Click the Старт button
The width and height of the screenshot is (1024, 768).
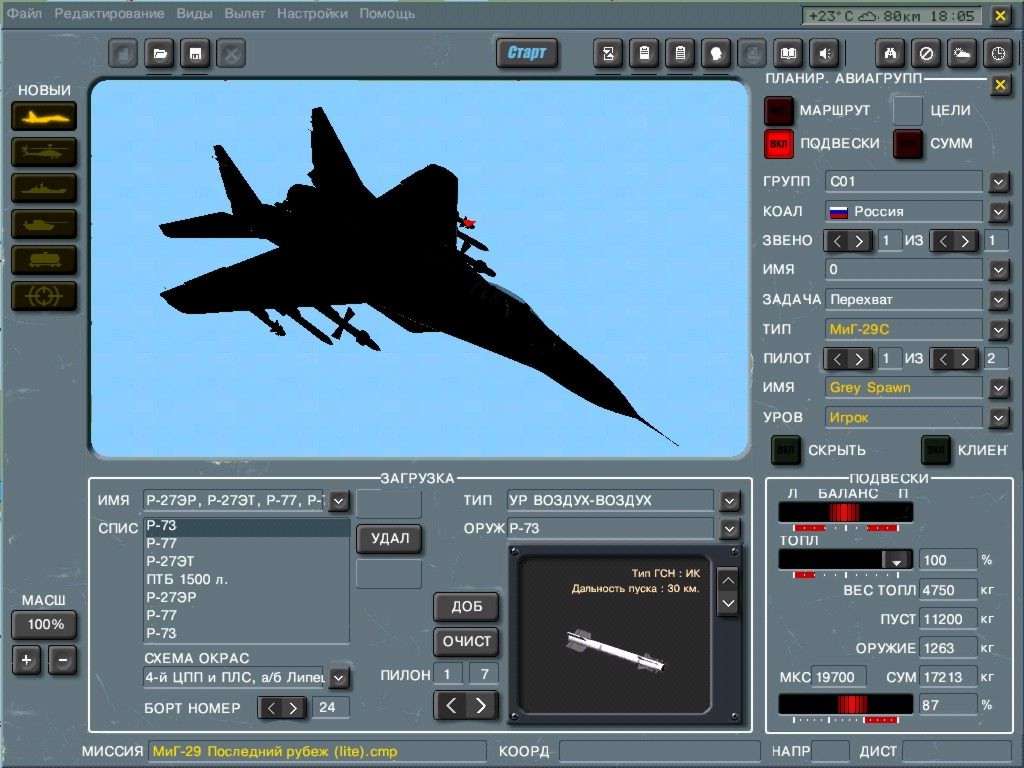pyautogui.click(x=526, y=53)
